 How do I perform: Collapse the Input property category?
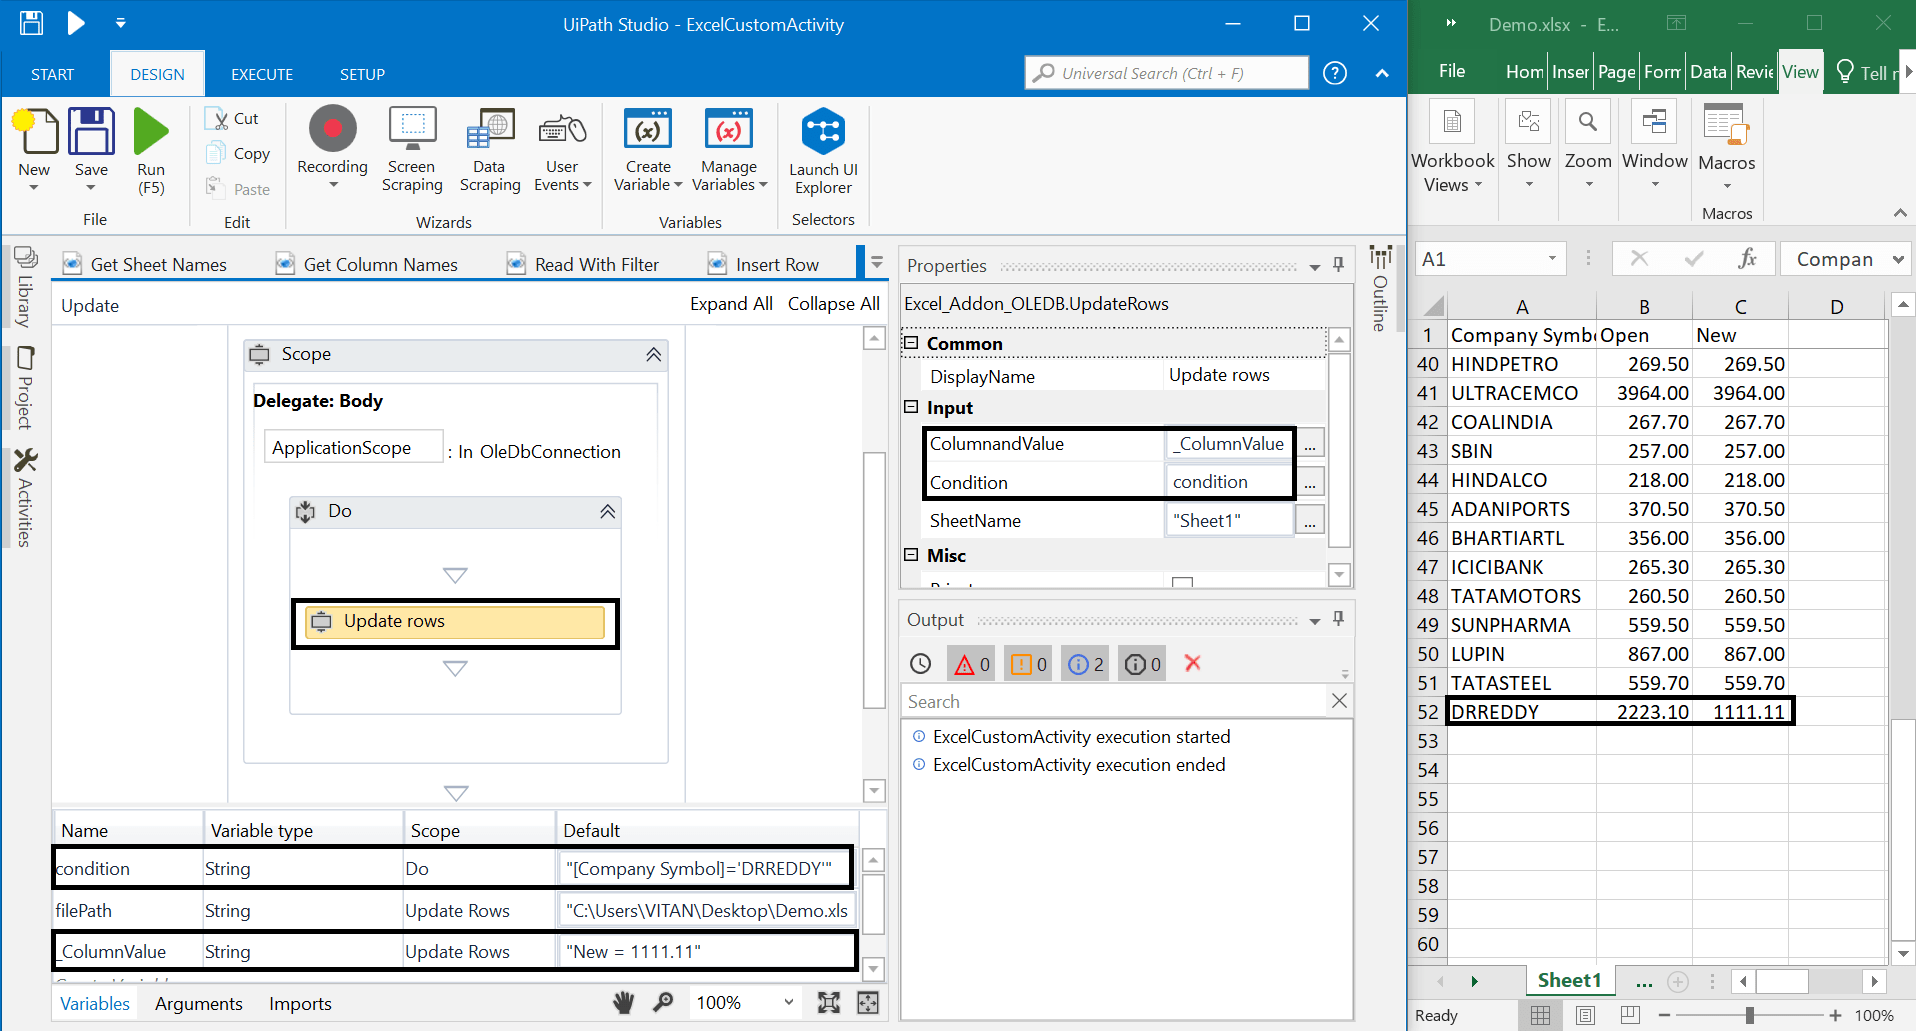911,407
